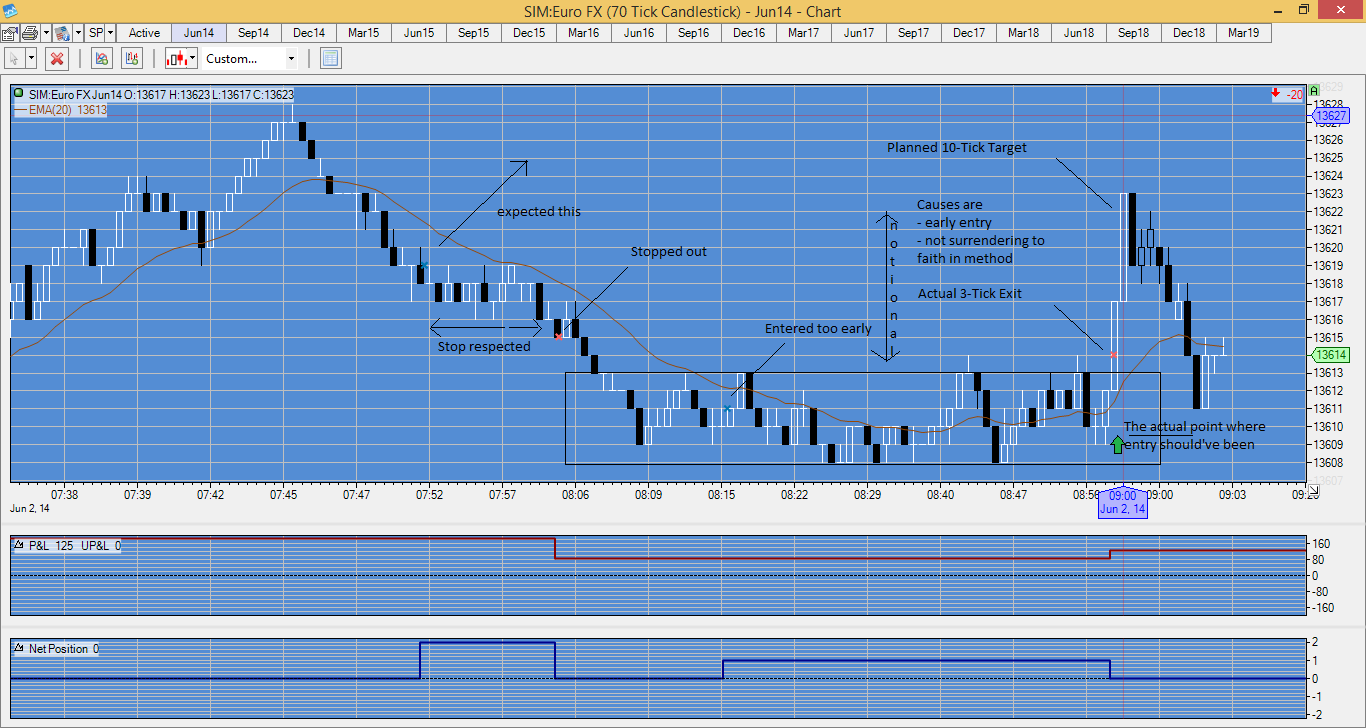This screenshot has width=1366, height=728.
Task: Switch to the Jun14 contract tab
Action: pos(199,33)
